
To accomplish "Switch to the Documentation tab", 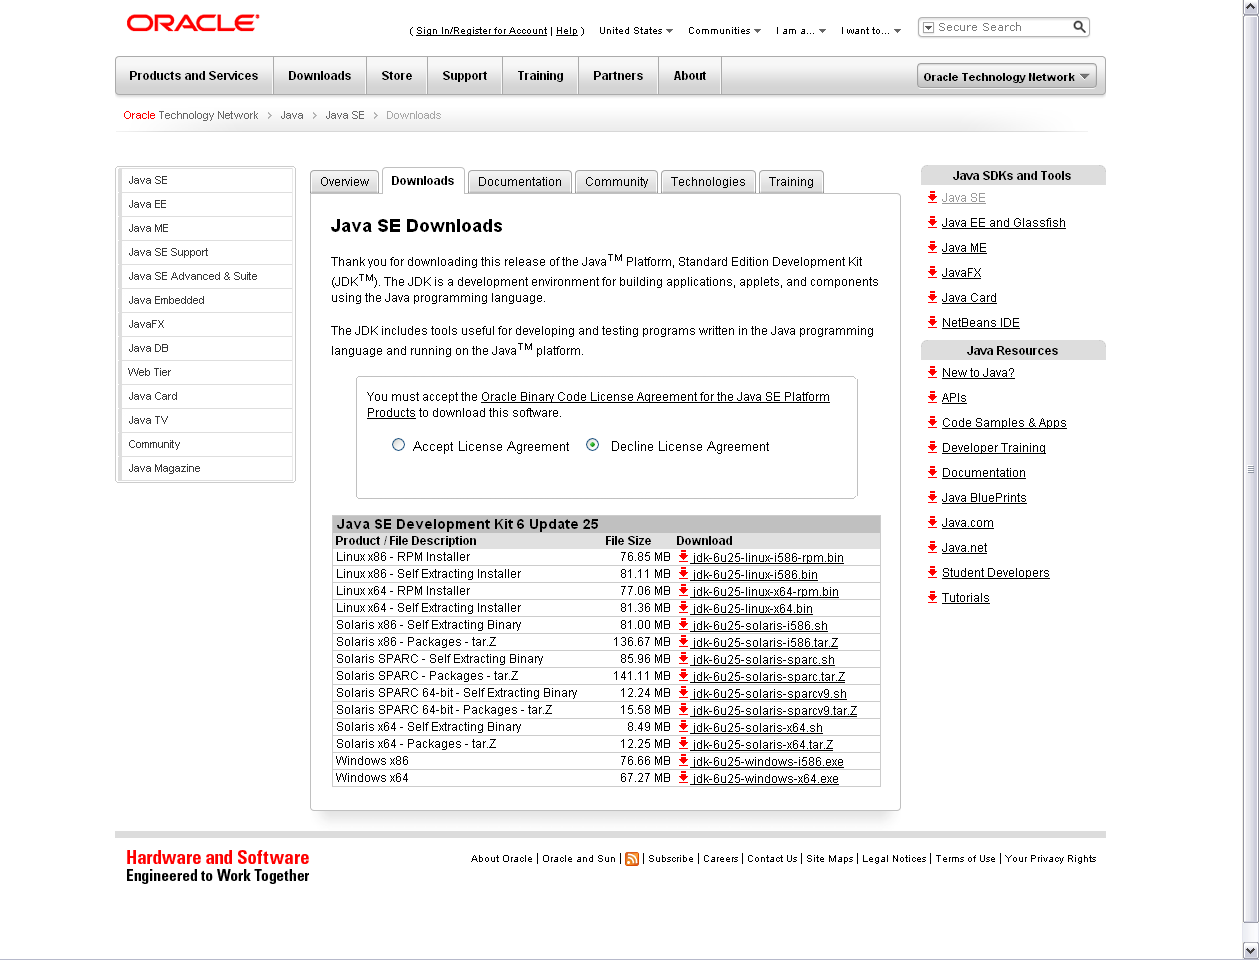I will pyautogui.click(x=519, y=182).
